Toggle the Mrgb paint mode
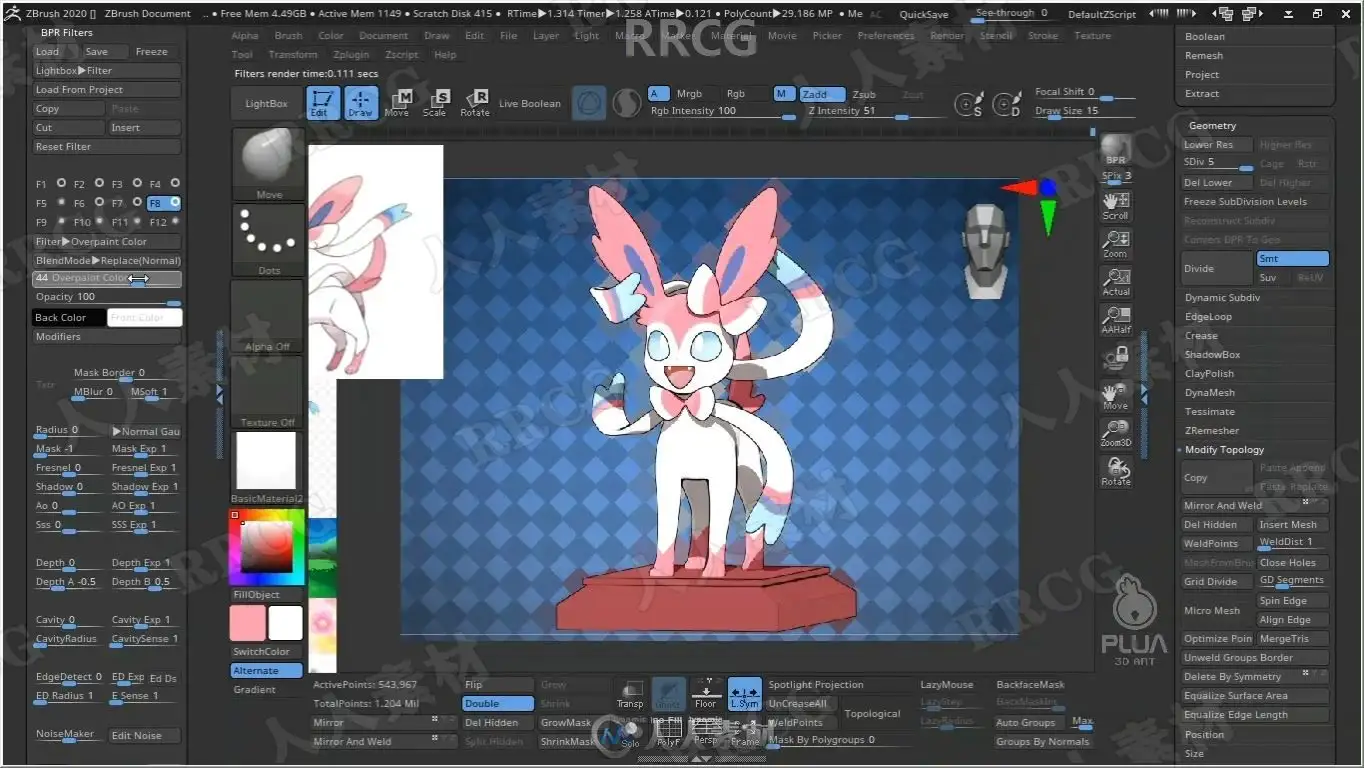The image size is (1364, 768). (689, 94)
